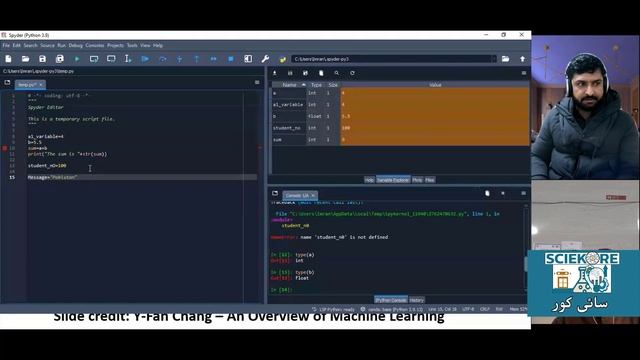
Task: Save data as icon in Variable Explorer
Action: (305, 73)
